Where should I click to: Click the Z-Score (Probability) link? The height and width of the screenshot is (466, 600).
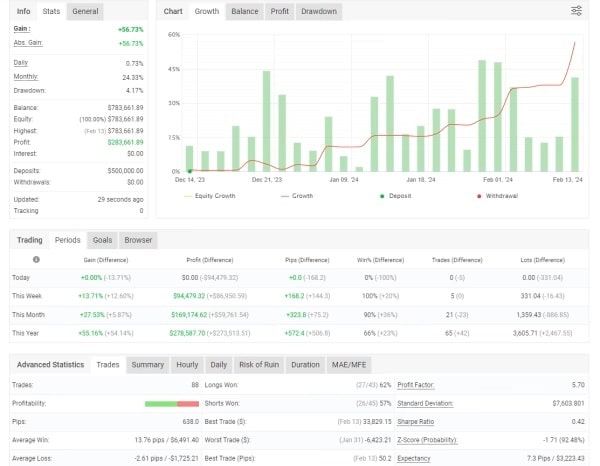pyautogui.click(x=427, y=440)
